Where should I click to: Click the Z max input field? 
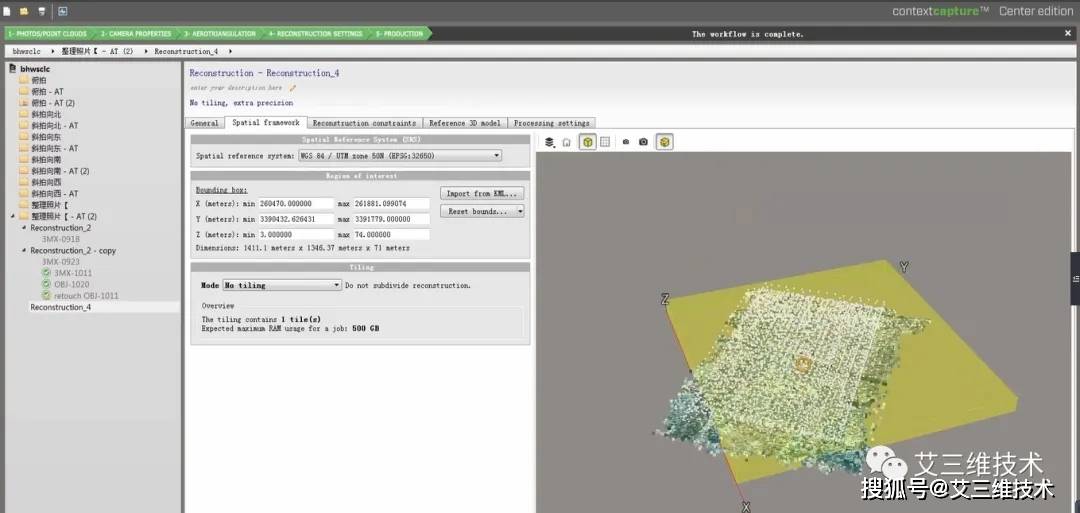point(392,234)
